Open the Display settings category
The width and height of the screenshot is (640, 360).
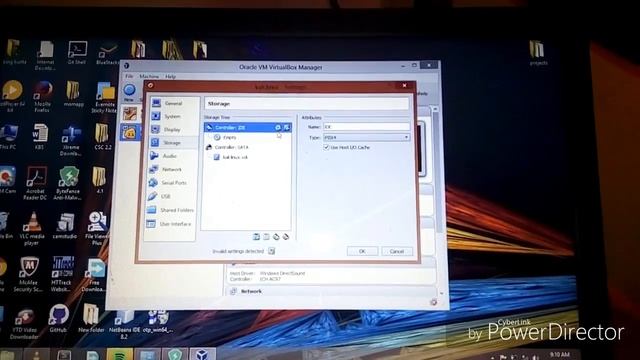point(173,129)
